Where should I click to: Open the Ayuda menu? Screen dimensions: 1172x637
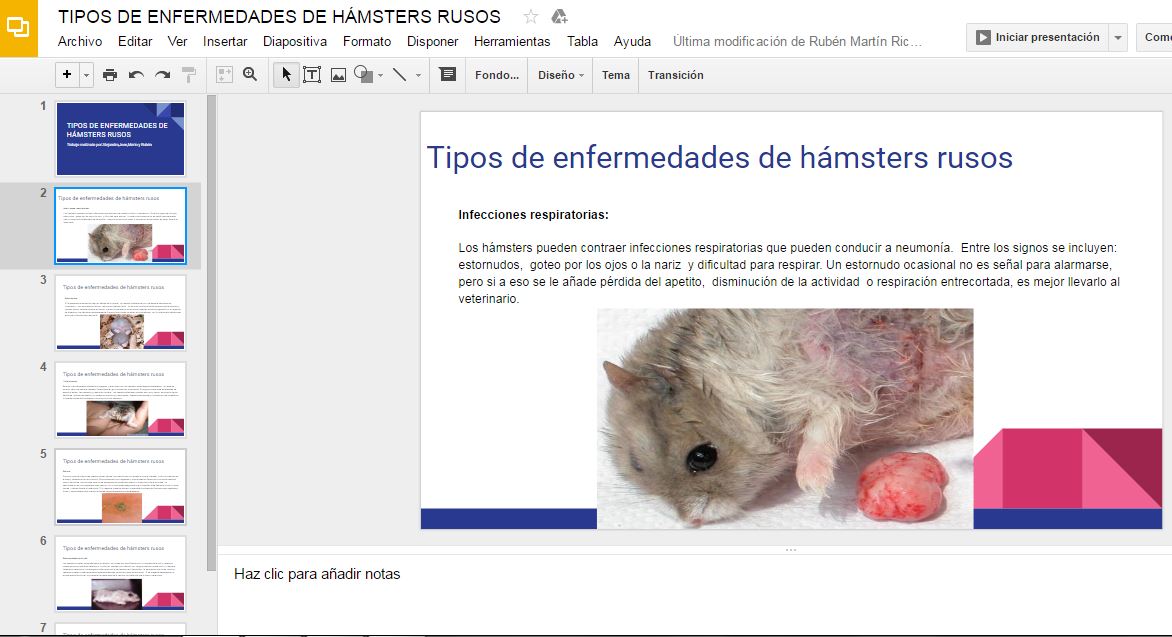(632, 41)
